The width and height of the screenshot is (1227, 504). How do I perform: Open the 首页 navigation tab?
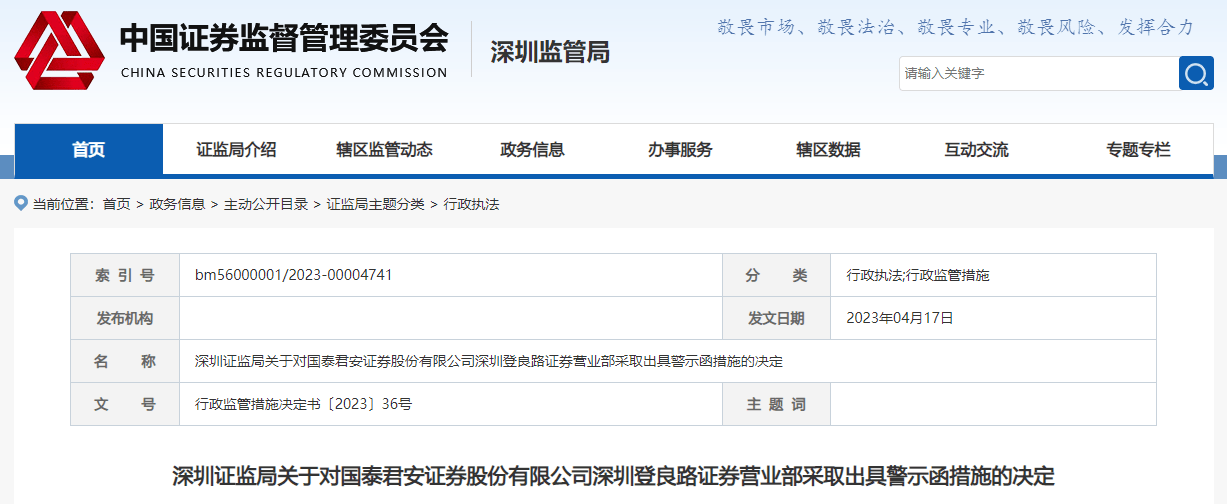88,150
